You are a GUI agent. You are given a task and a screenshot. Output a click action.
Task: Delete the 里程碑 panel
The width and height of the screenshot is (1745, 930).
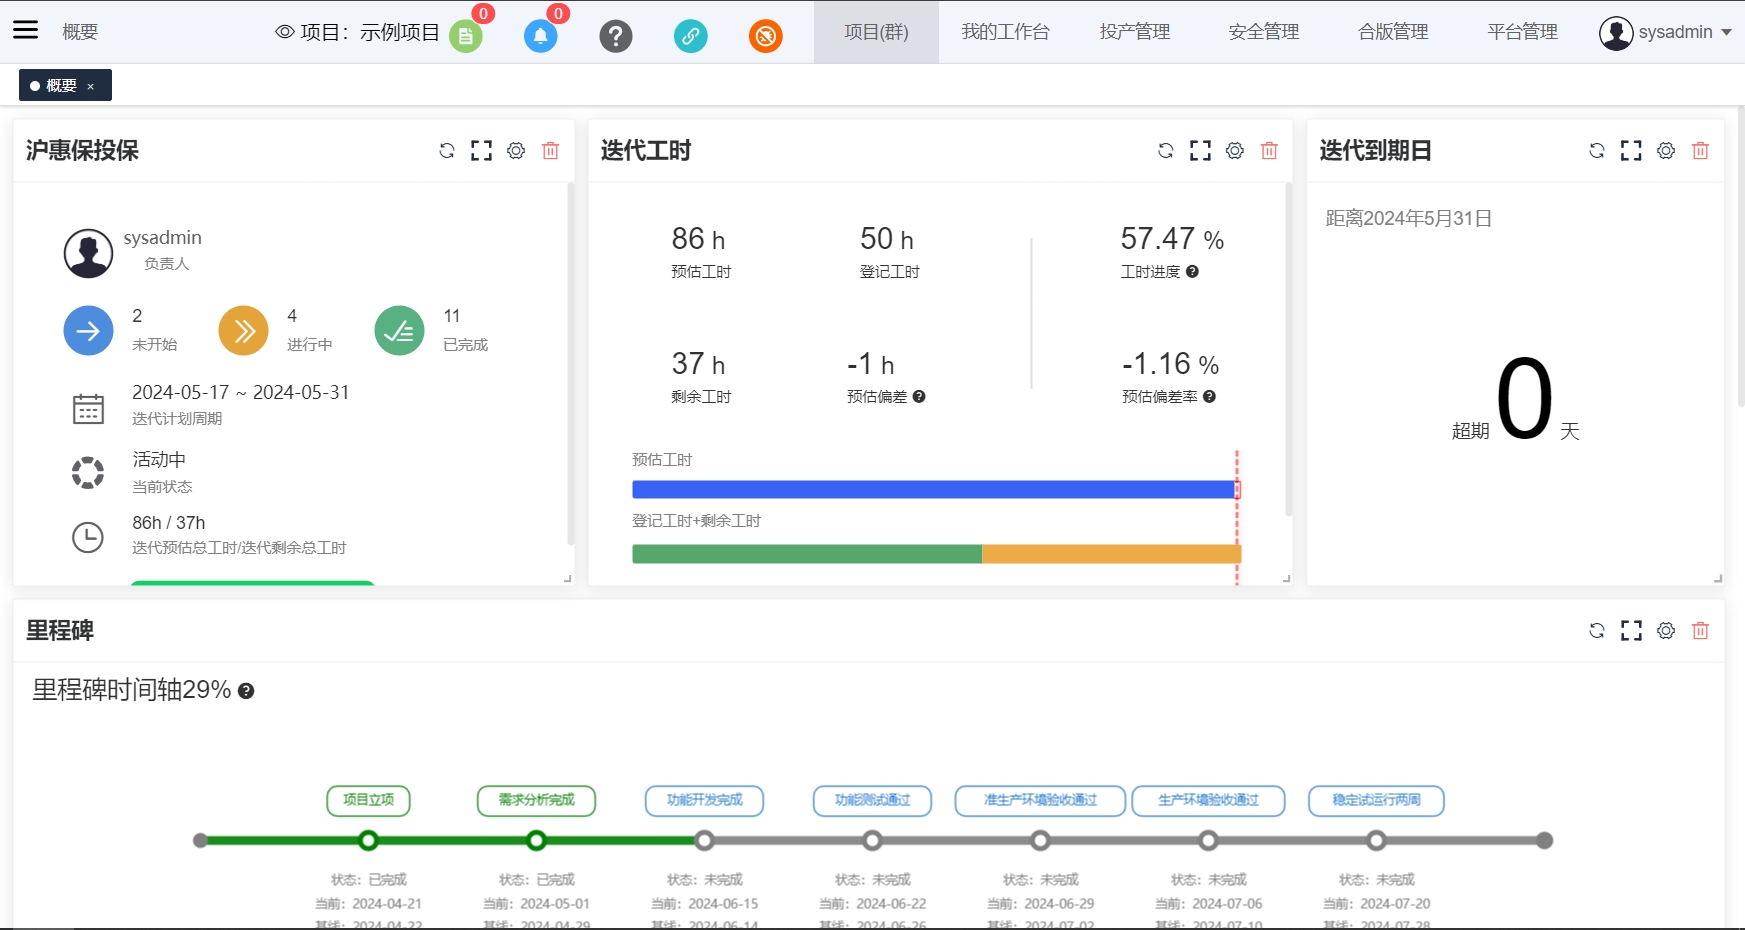coord(1700,631)
